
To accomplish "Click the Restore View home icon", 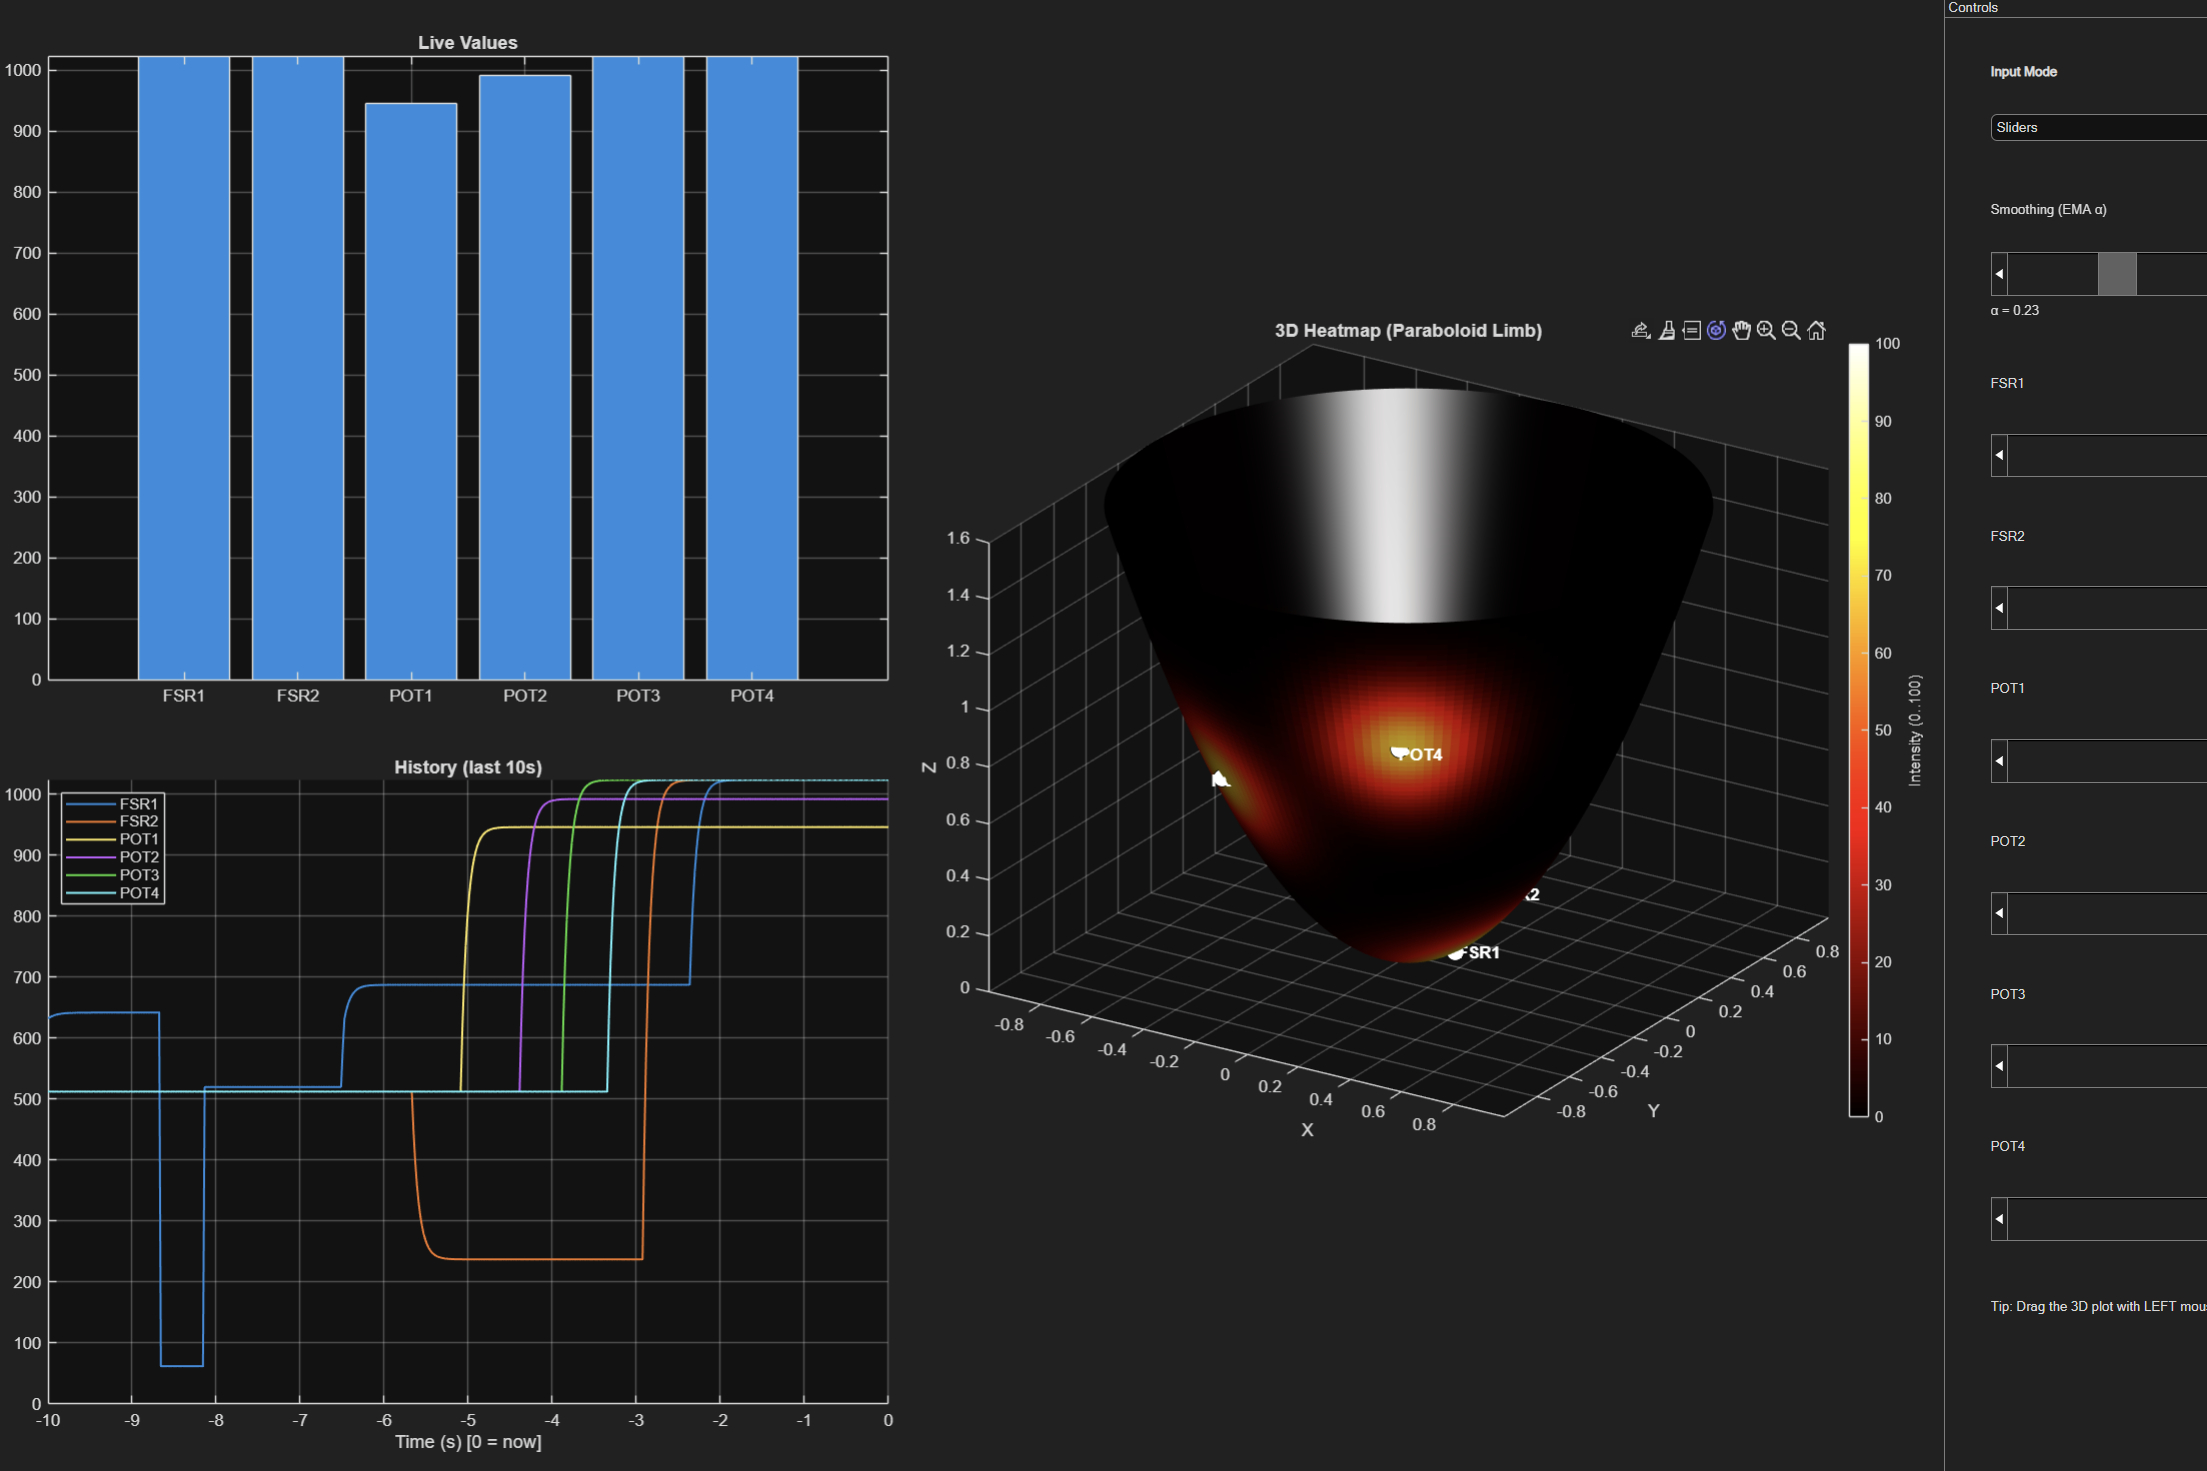I will point(1817,330).
